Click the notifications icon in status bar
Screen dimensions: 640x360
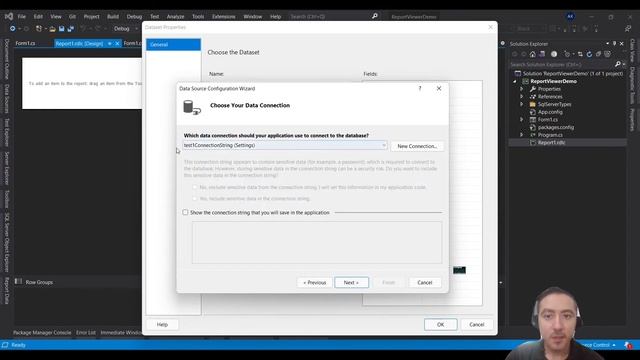(x=629, y=345)
